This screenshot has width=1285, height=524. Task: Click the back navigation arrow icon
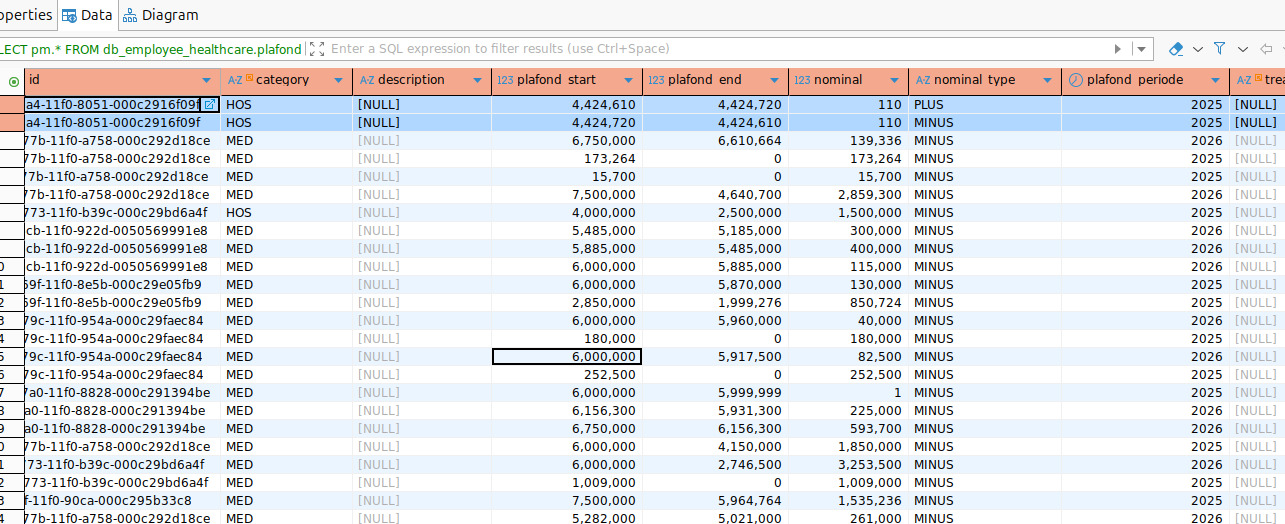click(1266, 49)
